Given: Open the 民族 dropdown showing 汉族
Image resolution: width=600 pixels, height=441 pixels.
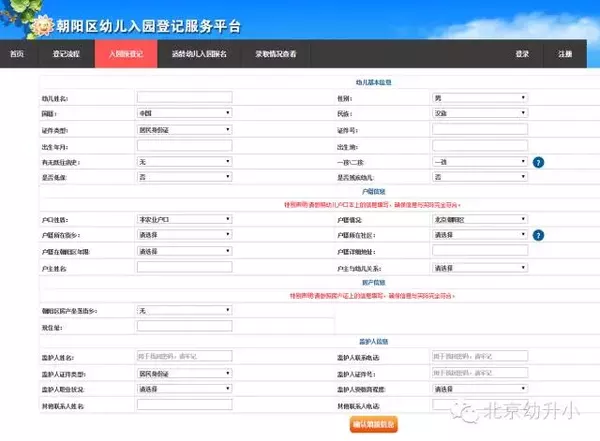Looking at the screenshot, I should pos(479,114).
